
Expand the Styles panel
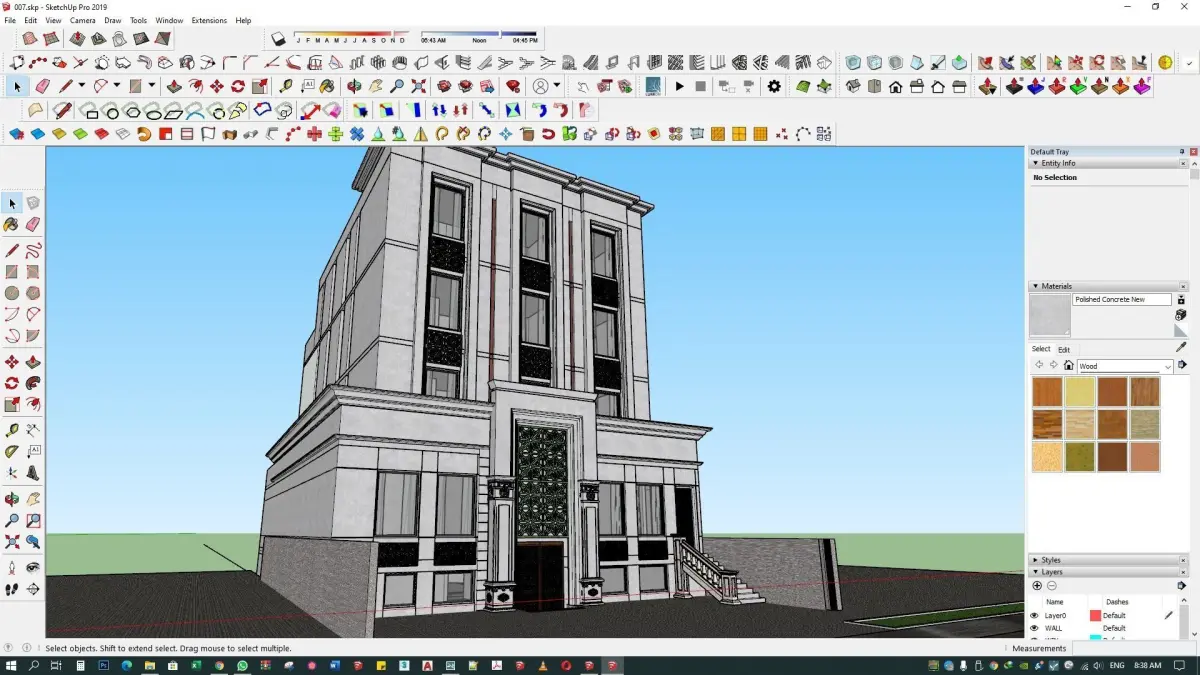1035,560
